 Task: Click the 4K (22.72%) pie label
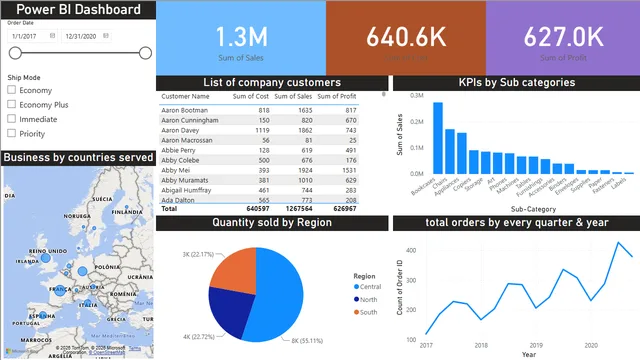(199, 337)
